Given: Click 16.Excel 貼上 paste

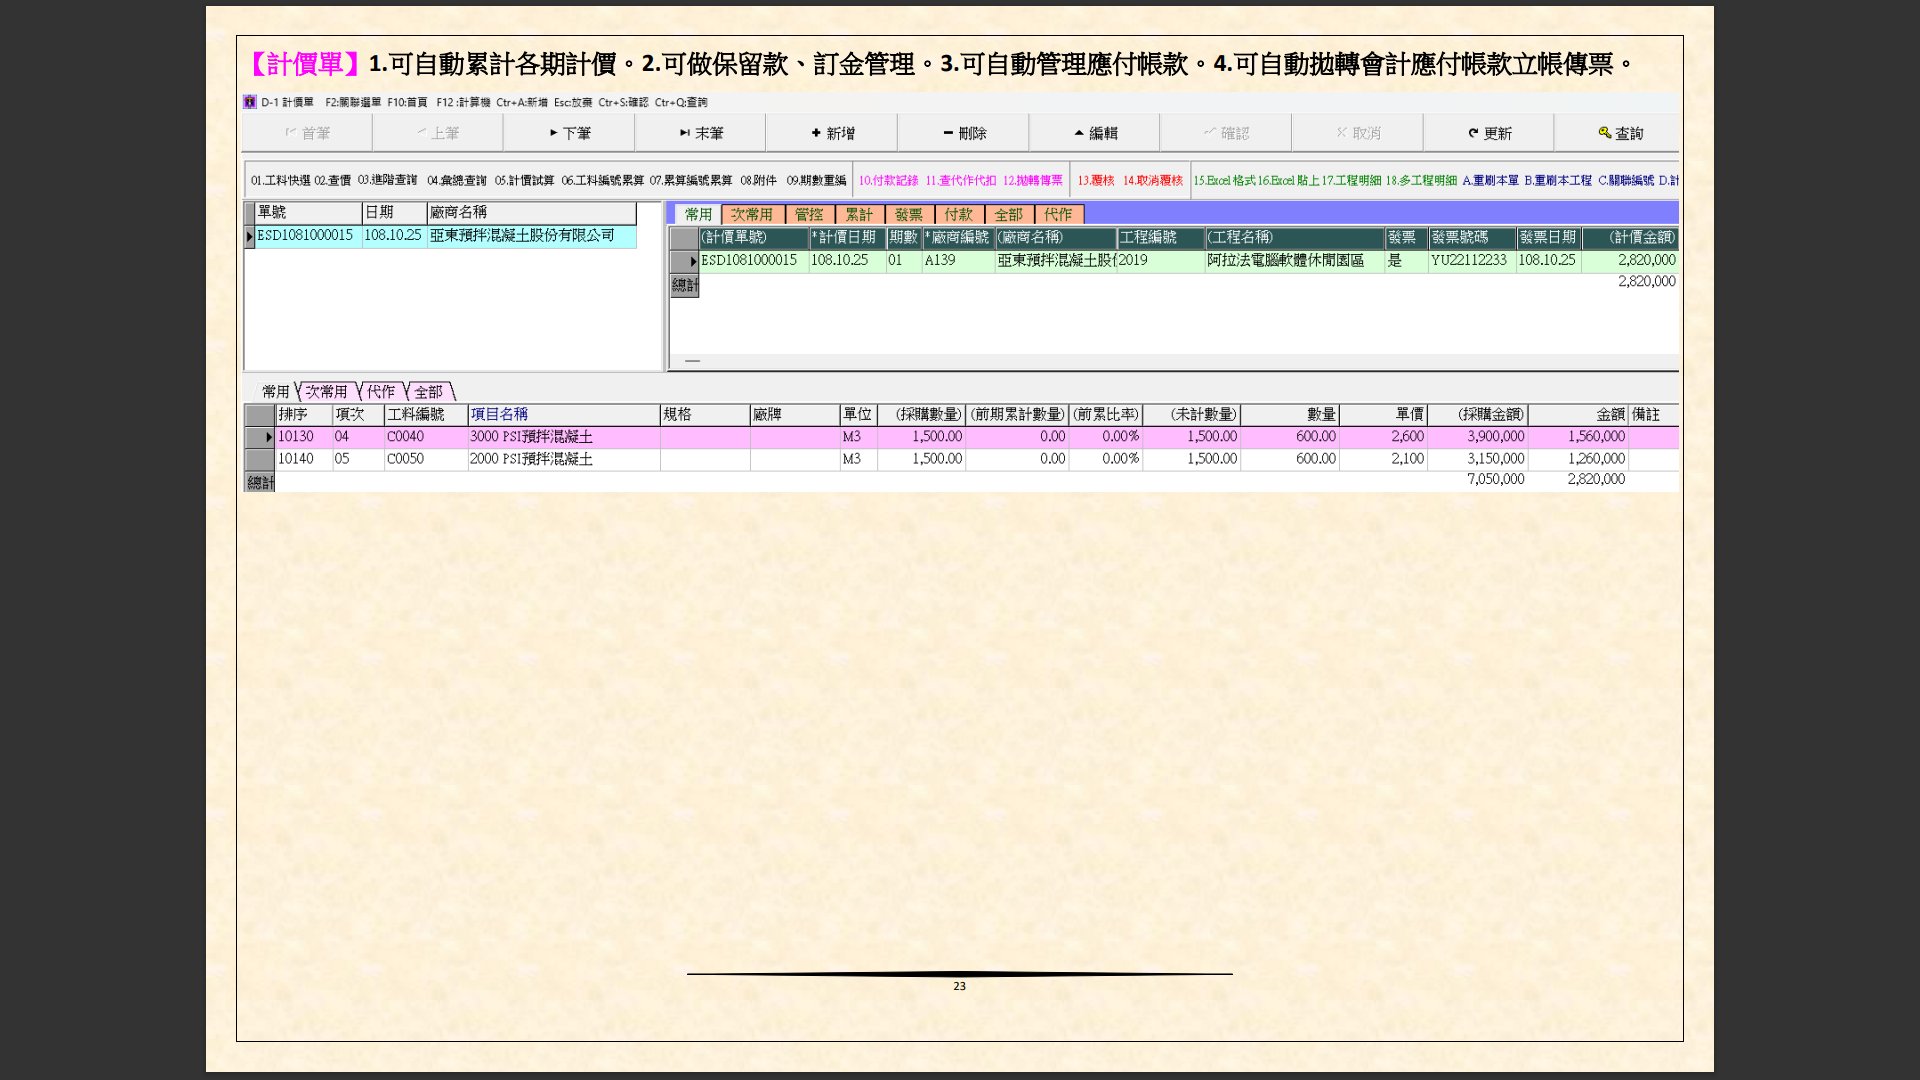Looking at the screenshot, I should [1288, 181].
